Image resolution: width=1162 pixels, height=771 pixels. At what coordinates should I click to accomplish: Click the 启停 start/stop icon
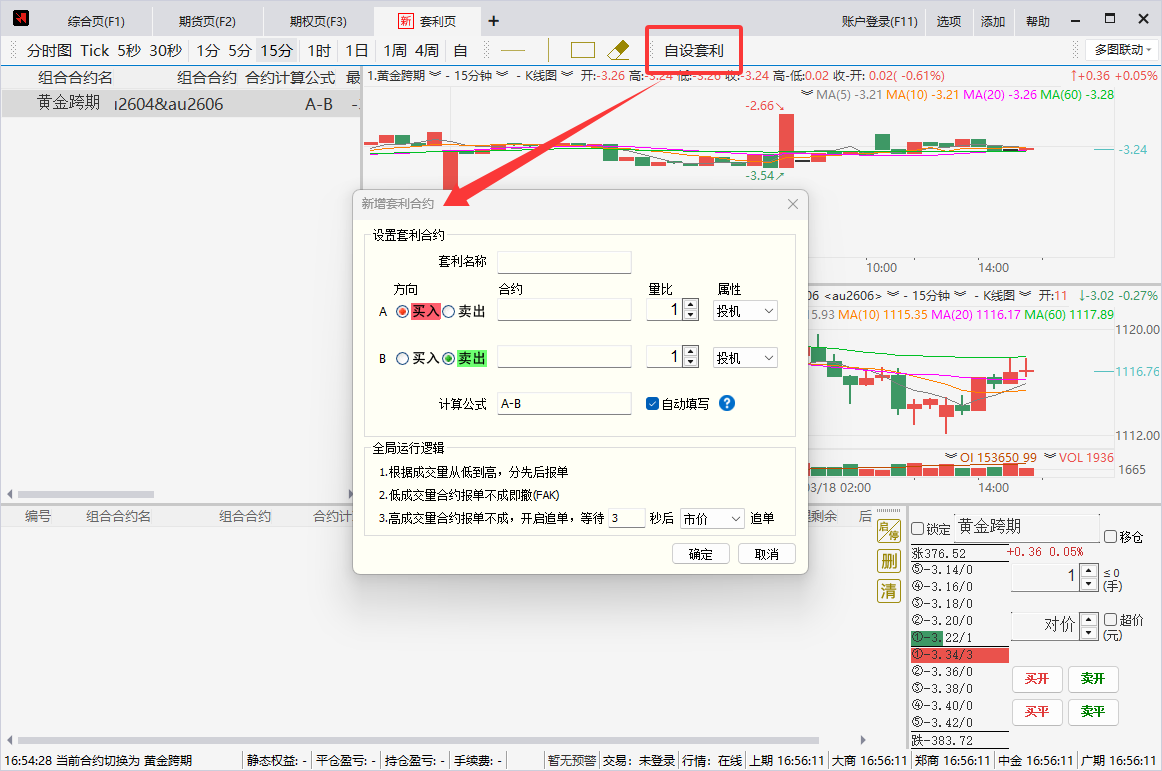(888, 531)
